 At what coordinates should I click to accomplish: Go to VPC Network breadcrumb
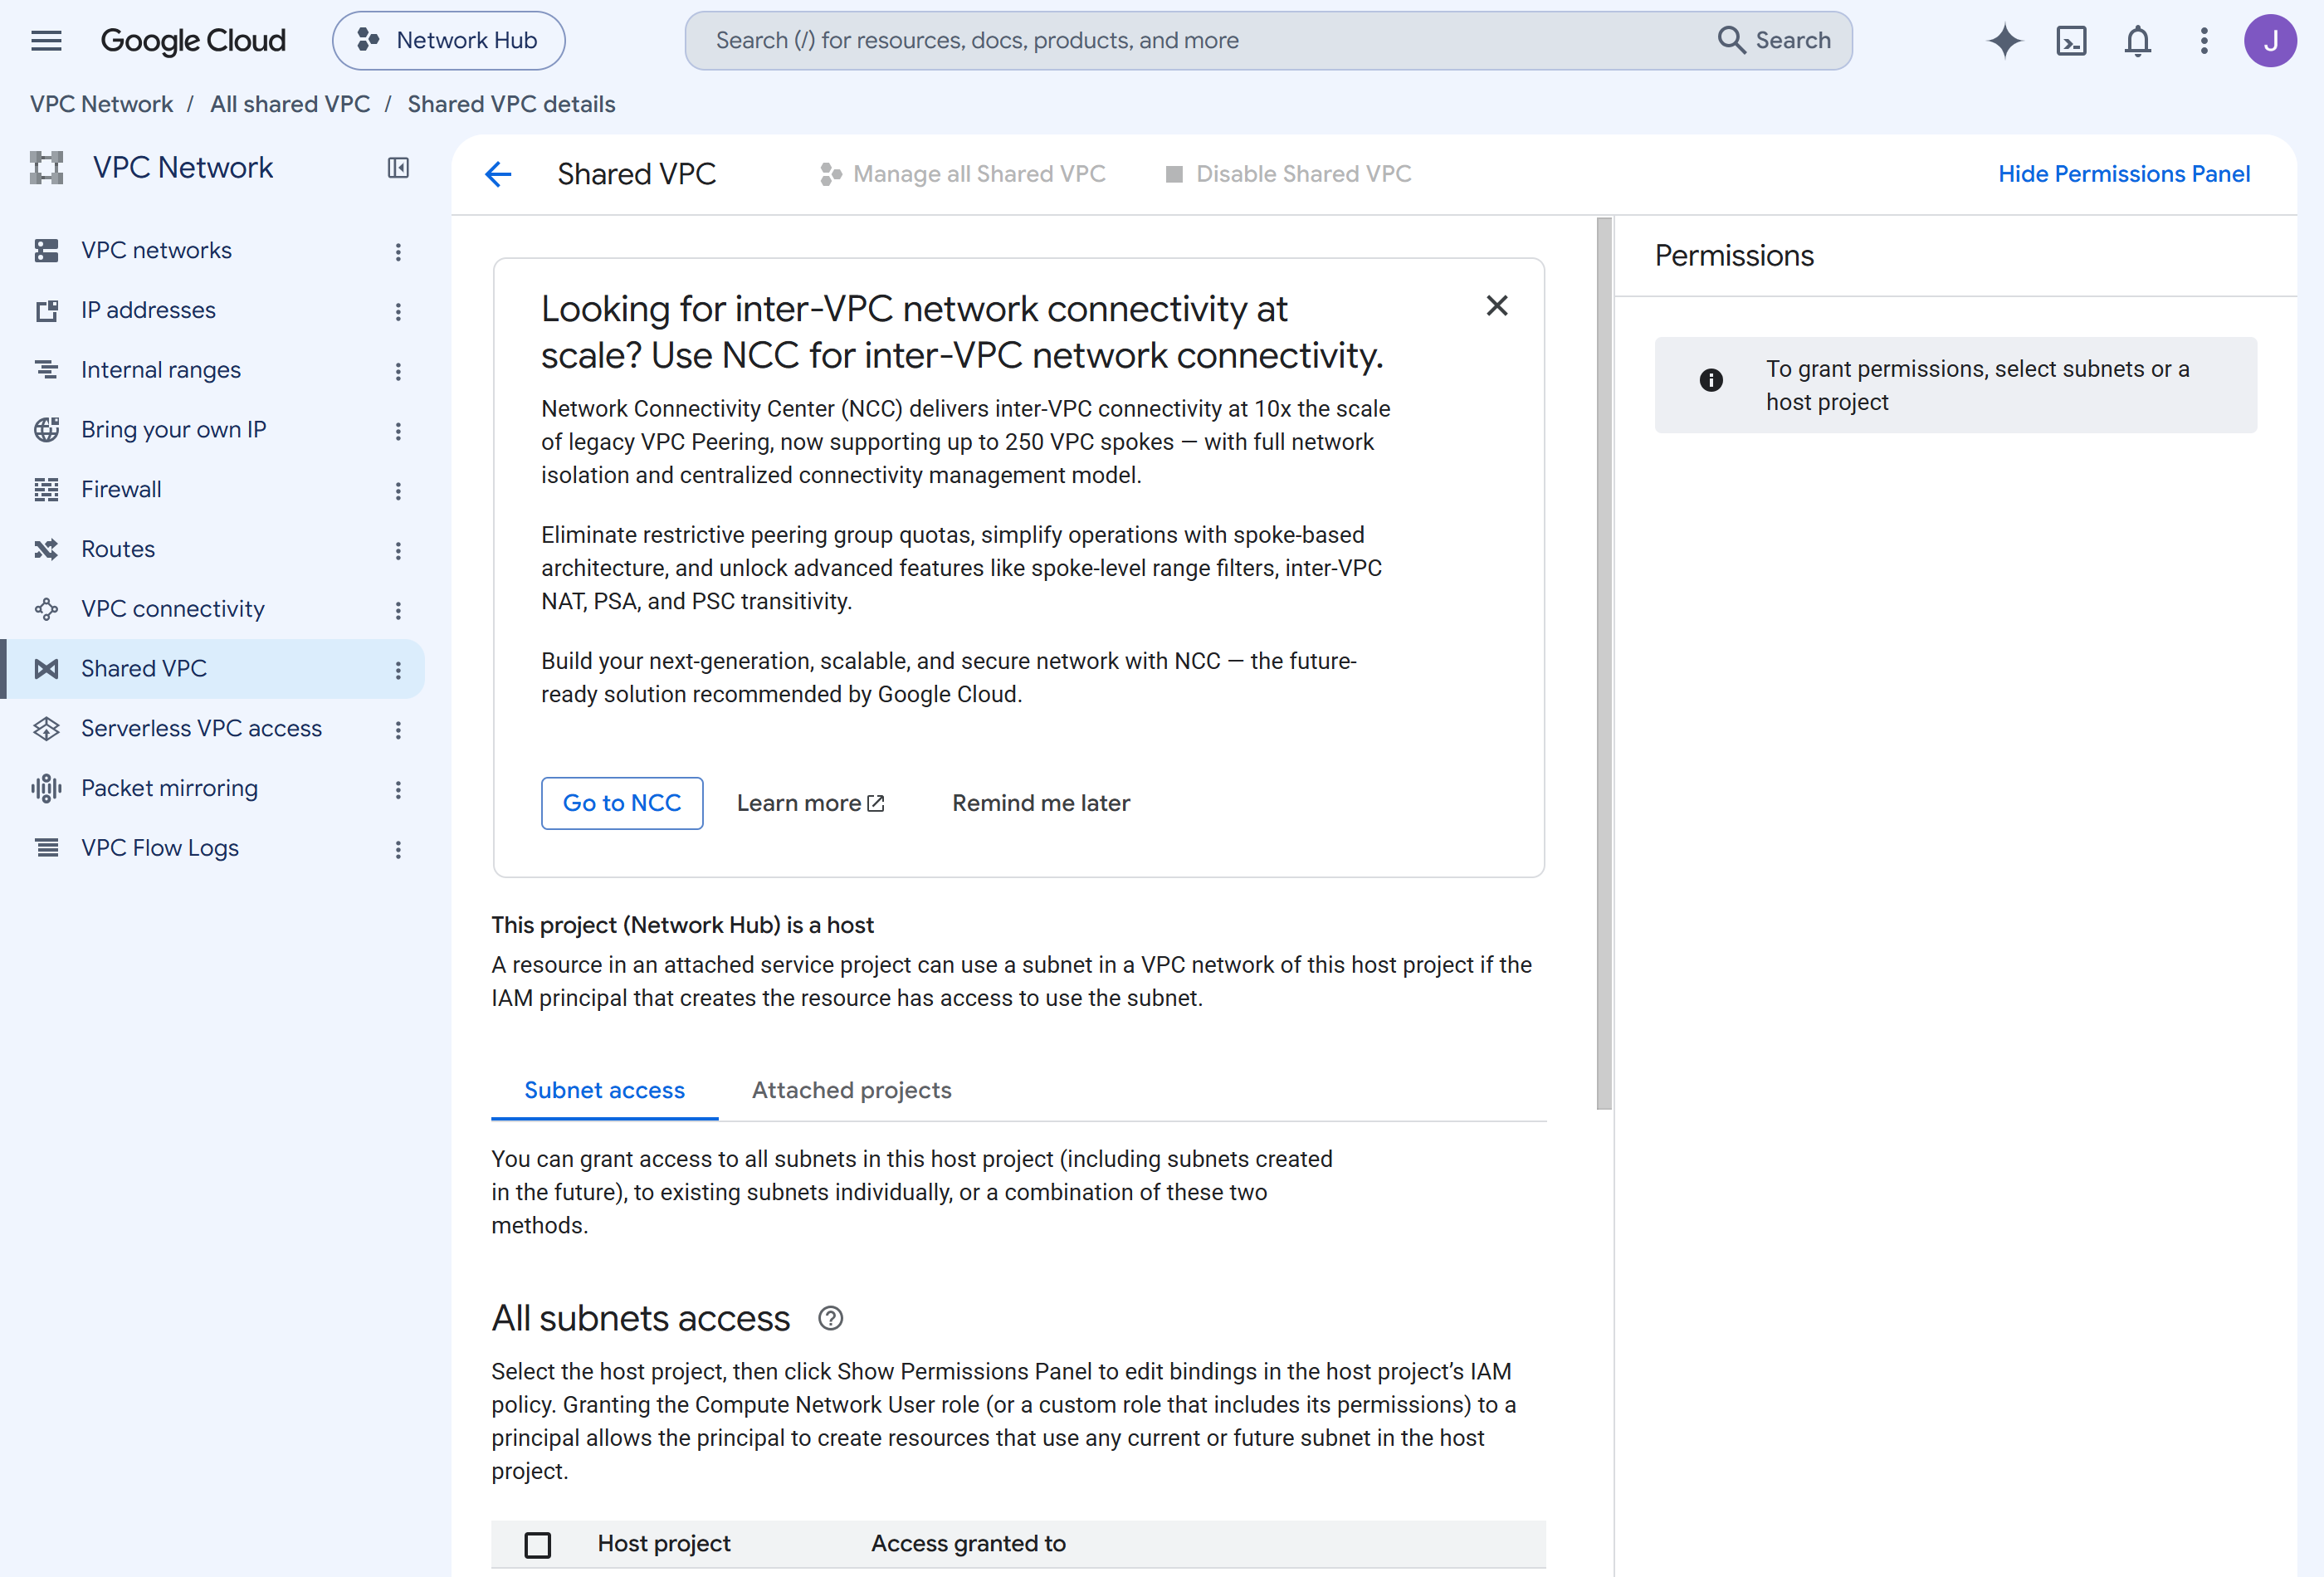click(101, 104)
